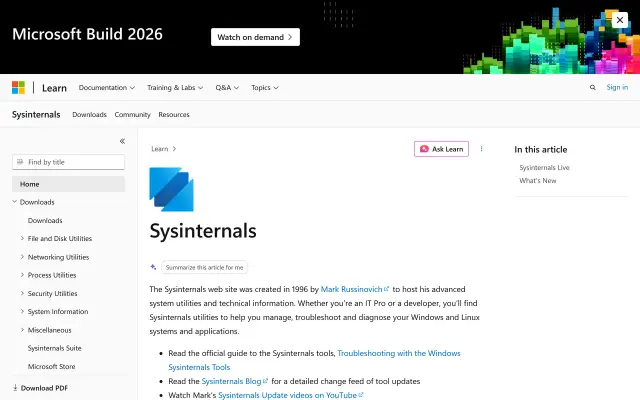Focus the Find by title field
This screenshot has width=640, height=400.
(x=68, y=162)
